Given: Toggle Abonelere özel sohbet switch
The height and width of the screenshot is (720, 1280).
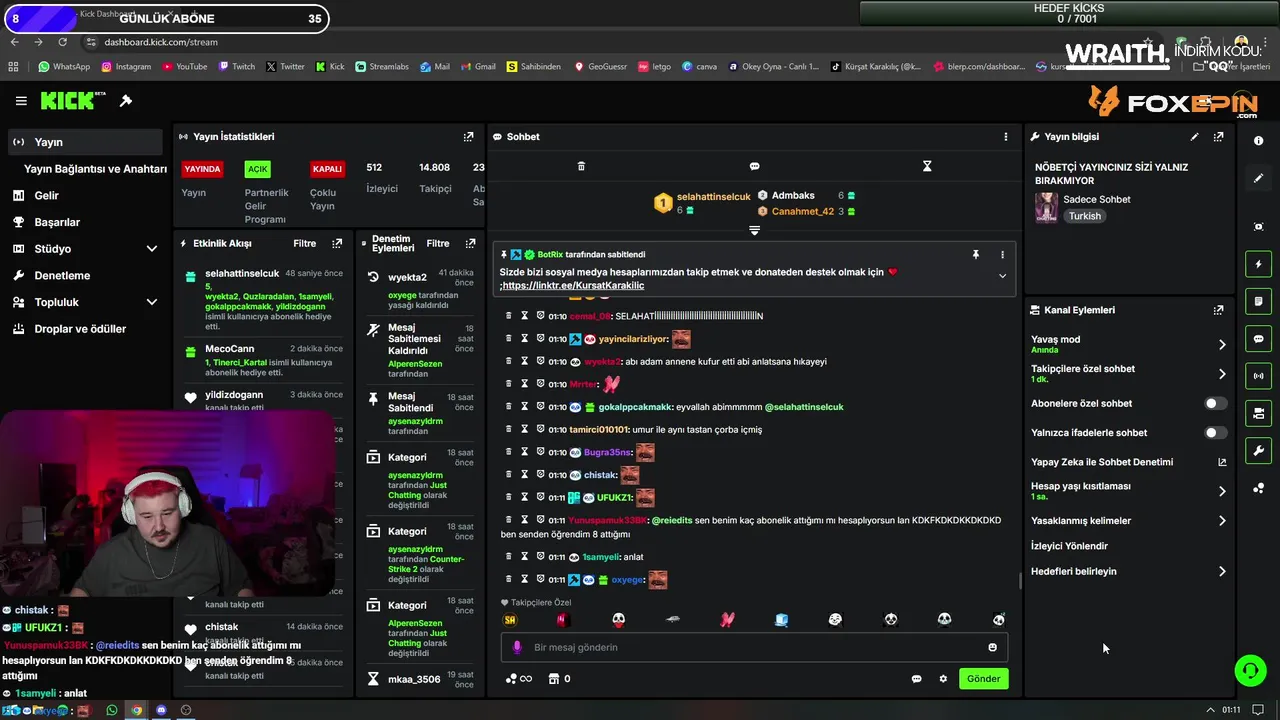Looking at the screenshot, I should [x=1215, y=404].
